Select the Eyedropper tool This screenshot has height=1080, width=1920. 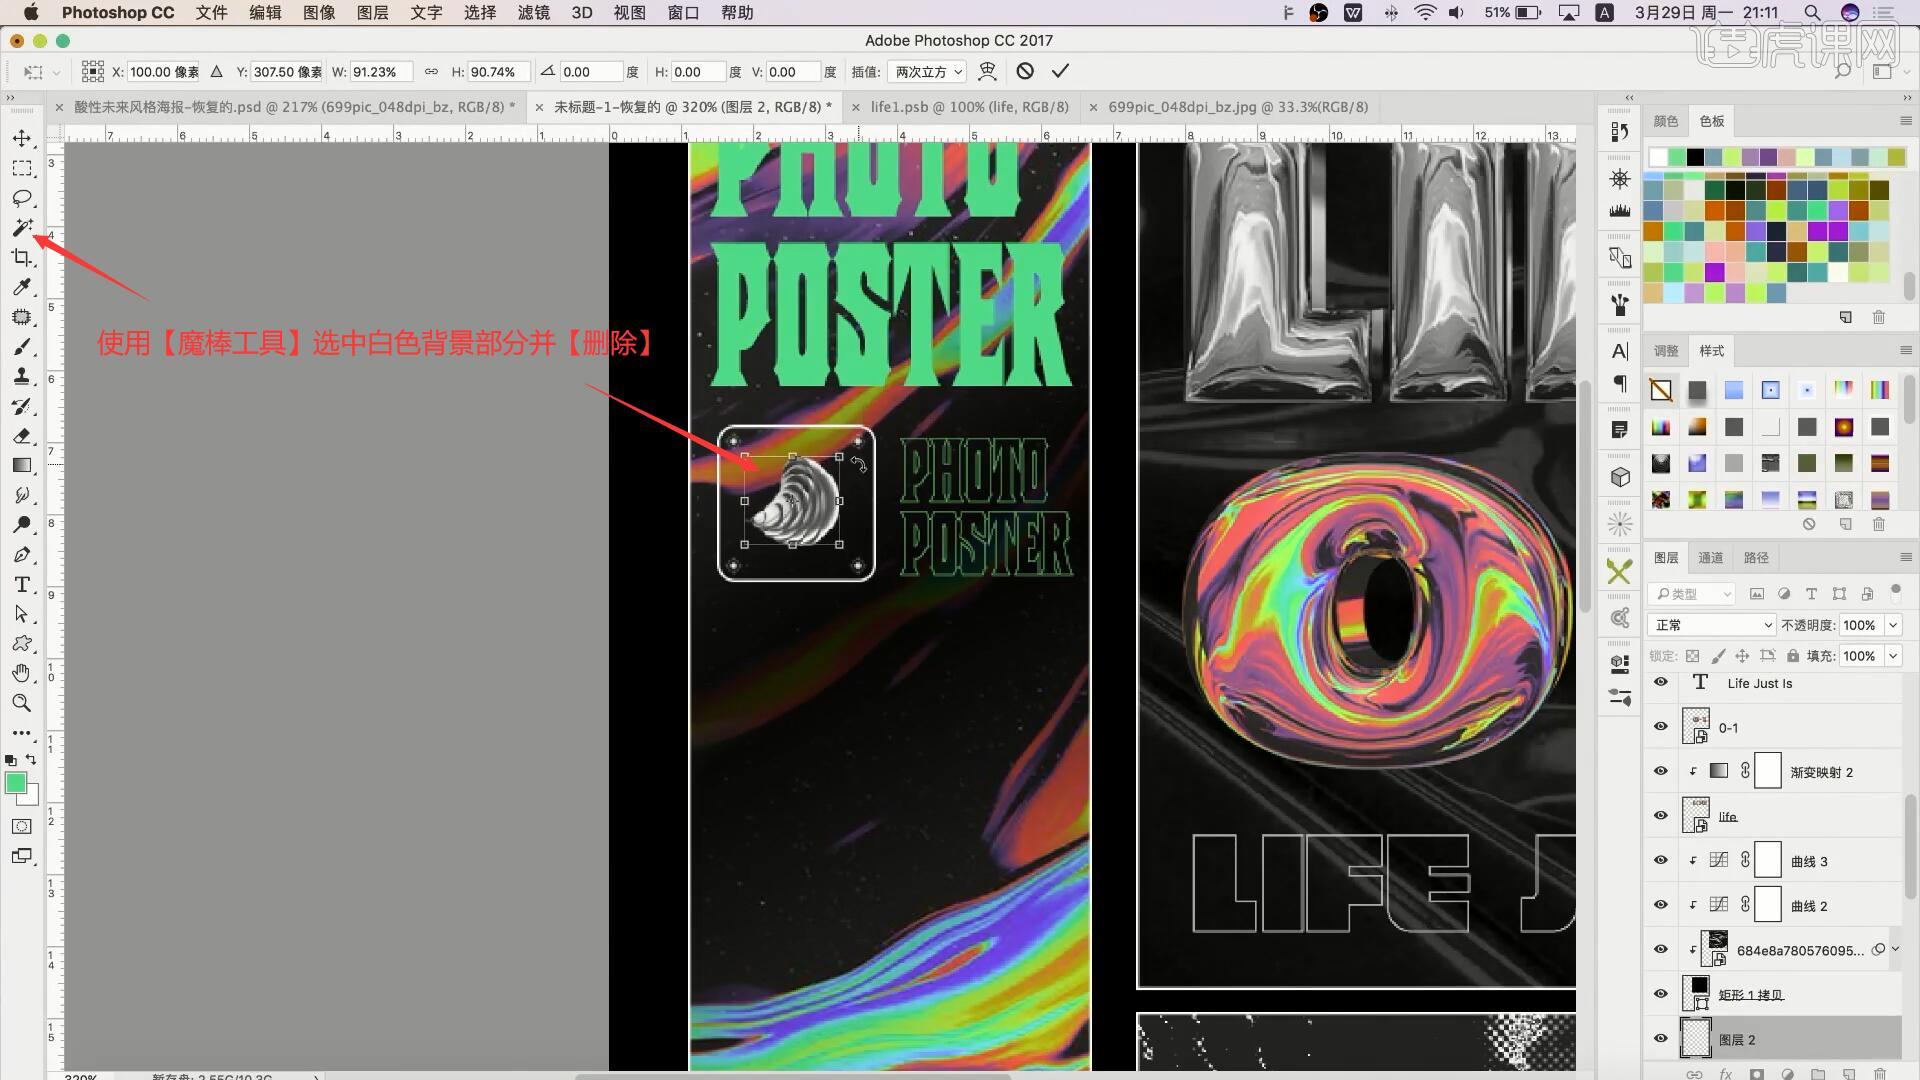22,287
